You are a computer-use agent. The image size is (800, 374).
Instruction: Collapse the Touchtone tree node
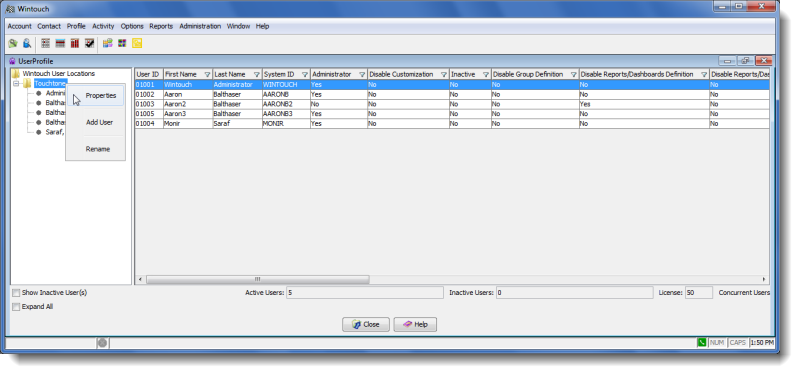[16, 84]
